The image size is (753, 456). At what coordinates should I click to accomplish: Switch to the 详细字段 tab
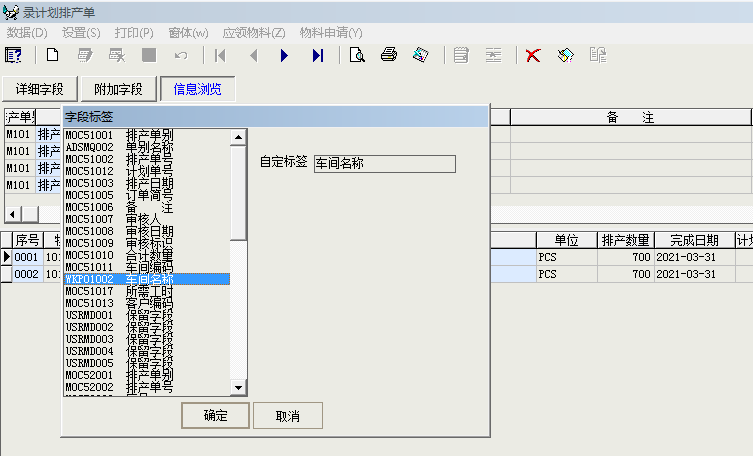pyautogui.click(x=39, y=89)
